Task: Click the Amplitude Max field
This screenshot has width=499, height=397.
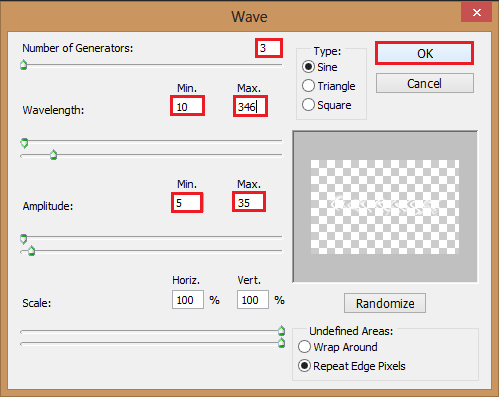Action: pos(249,202)
